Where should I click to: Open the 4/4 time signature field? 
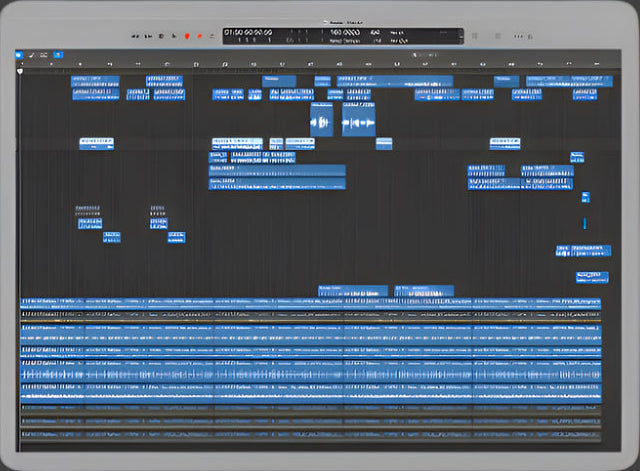376,32
